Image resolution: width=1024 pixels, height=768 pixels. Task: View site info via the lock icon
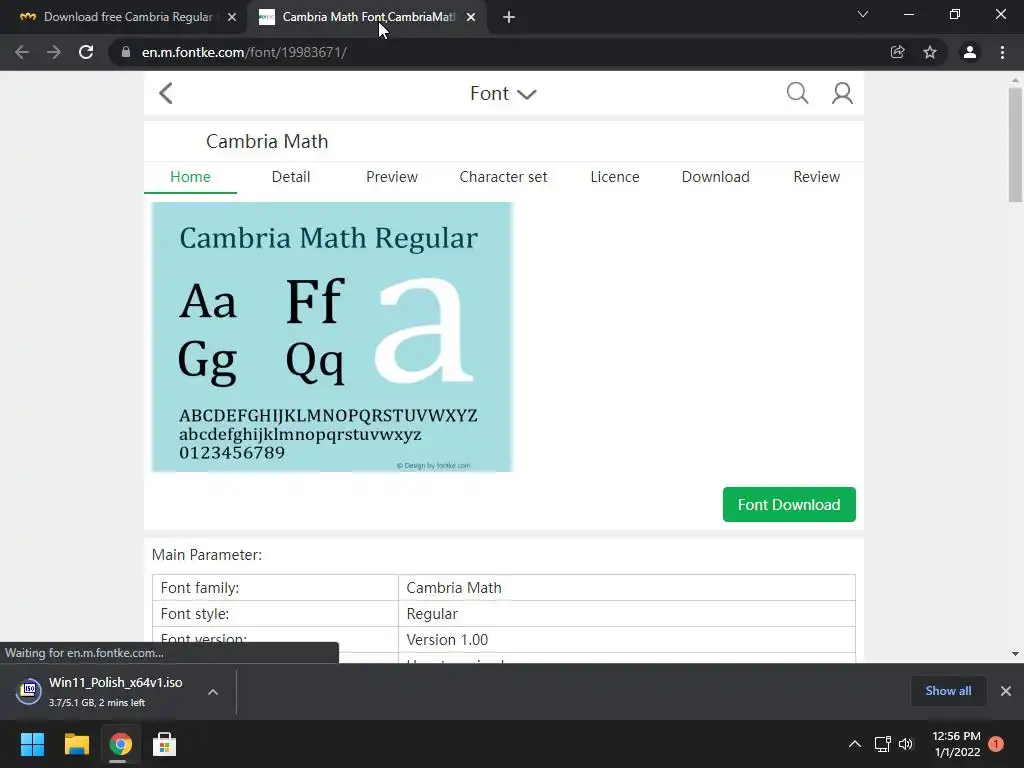coord(125,52)
